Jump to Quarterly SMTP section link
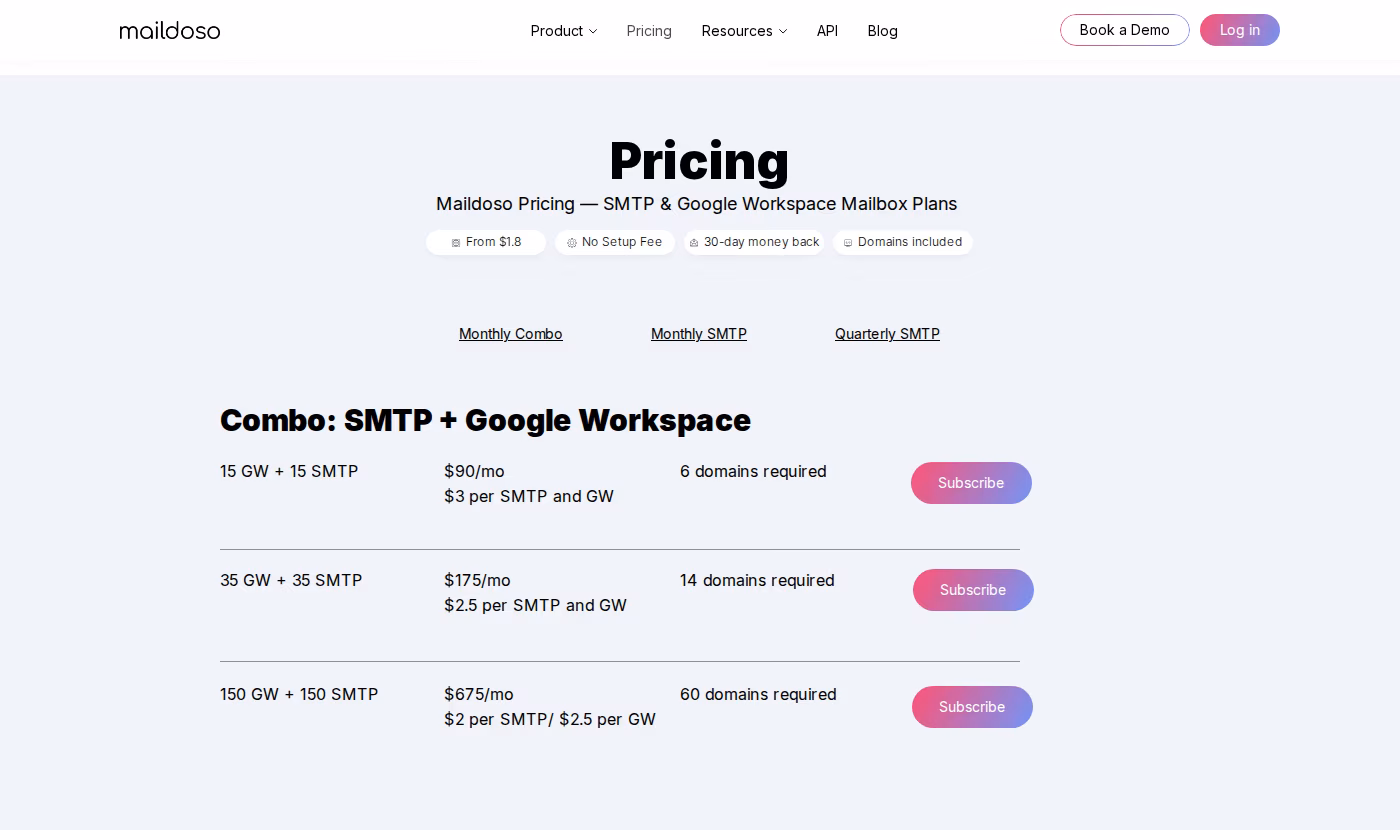This screenshot has width=1400, height=830. point(887,334)
